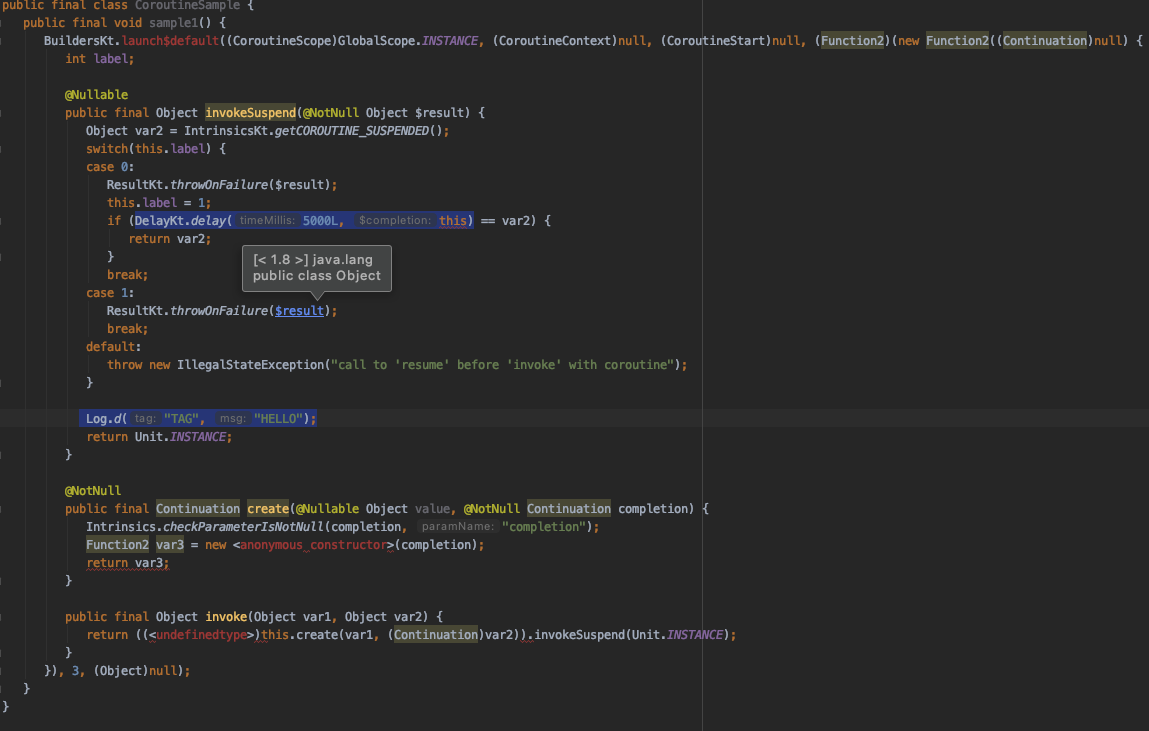Collapse the sample1 method in gutter
The image size is (1149, 731).
(3, 22)
